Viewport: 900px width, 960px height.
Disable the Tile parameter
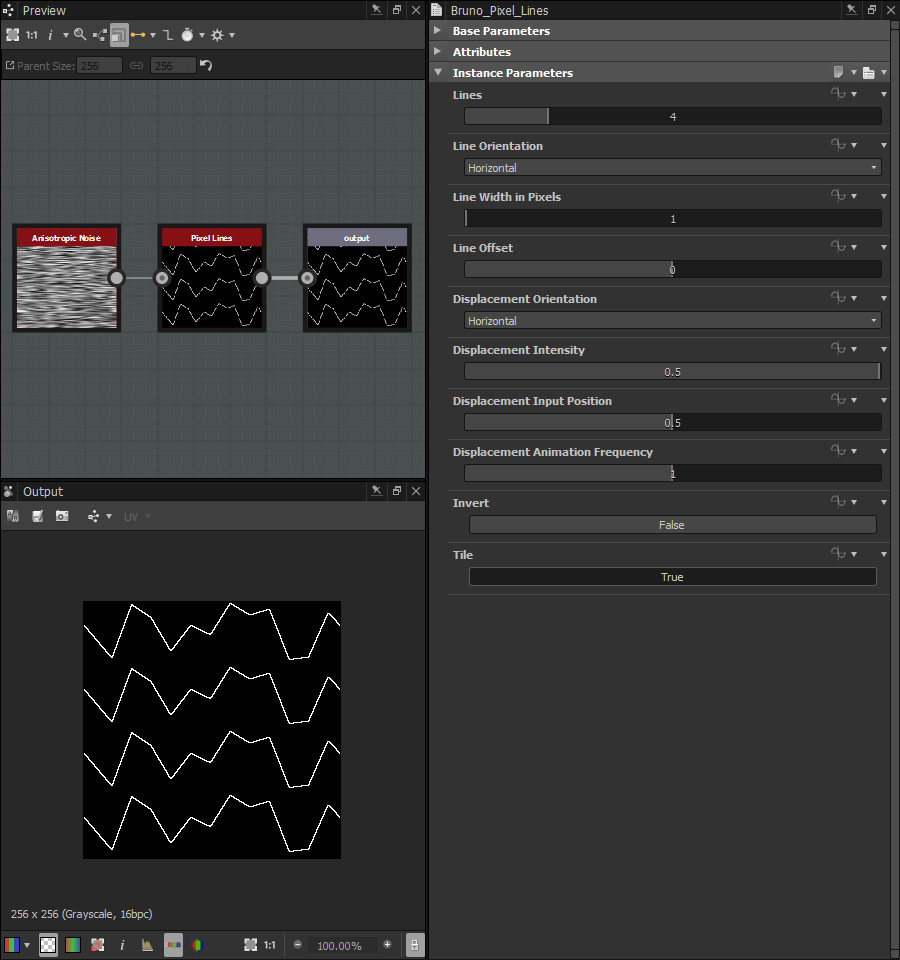tap(672, 576)
